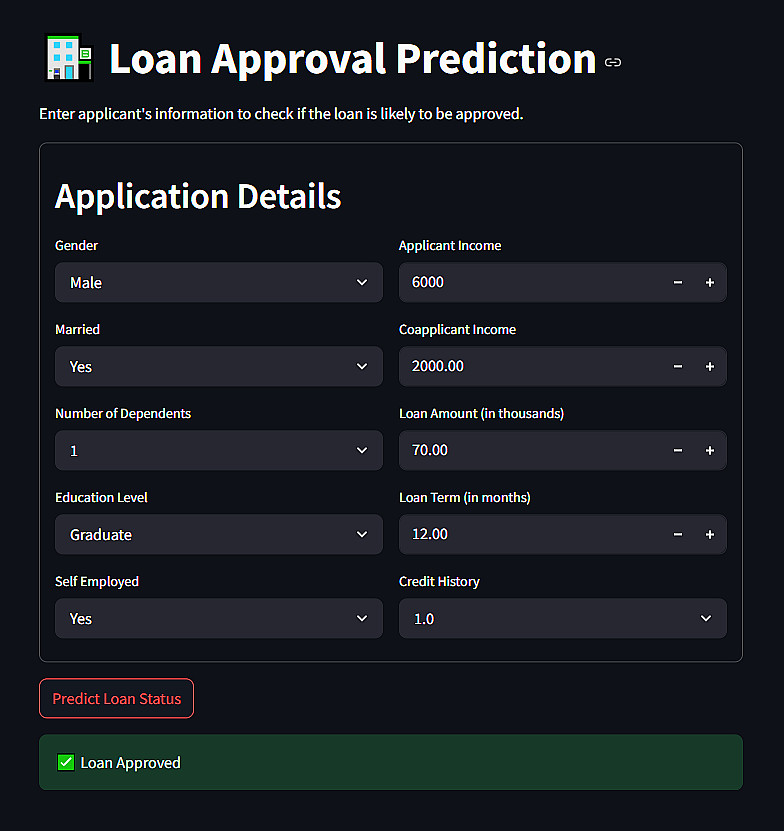Increment Coapplicant Income using the plus button
Viewport: 784px width, 831px height.
tap(710, 367)
